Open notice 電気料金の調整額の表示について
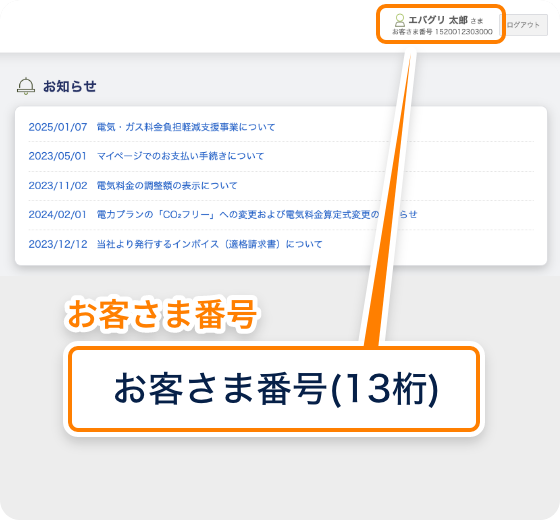The width and height of the screenshot is (560, 520). pyautogui.click(x=167, y=186)
